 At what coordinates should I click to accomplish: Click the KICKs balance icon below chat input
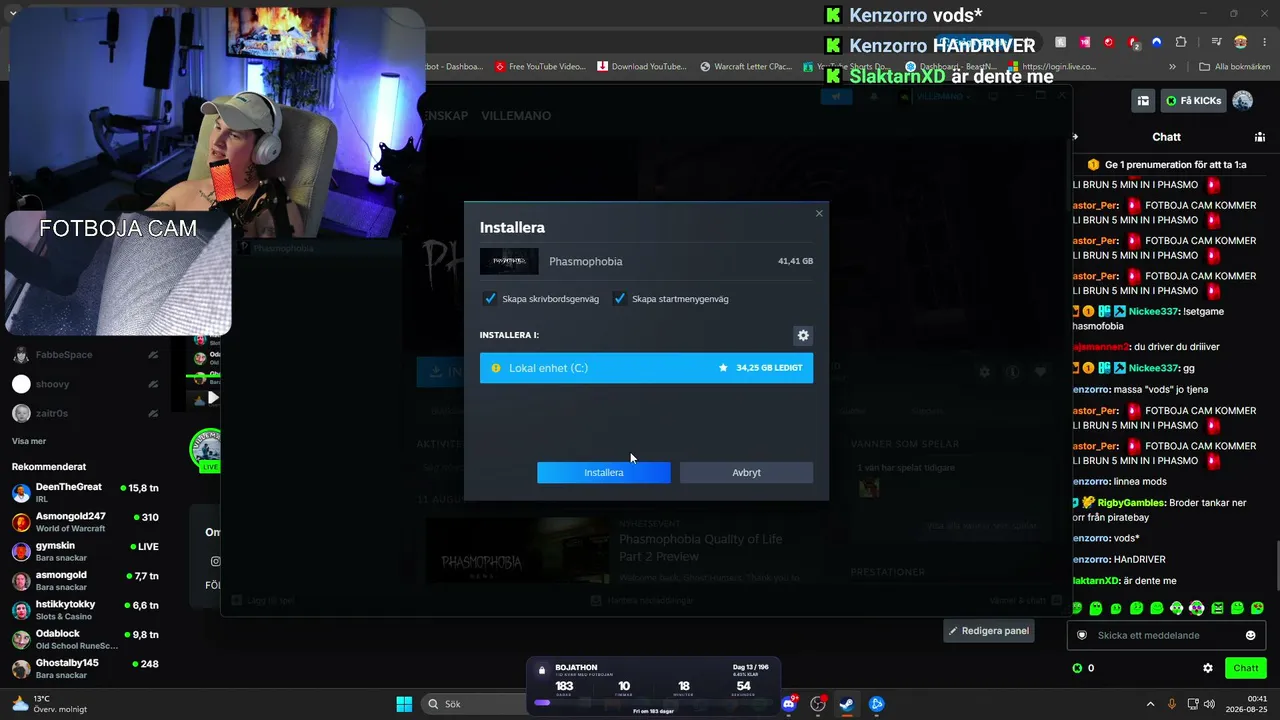point(1077,668)
